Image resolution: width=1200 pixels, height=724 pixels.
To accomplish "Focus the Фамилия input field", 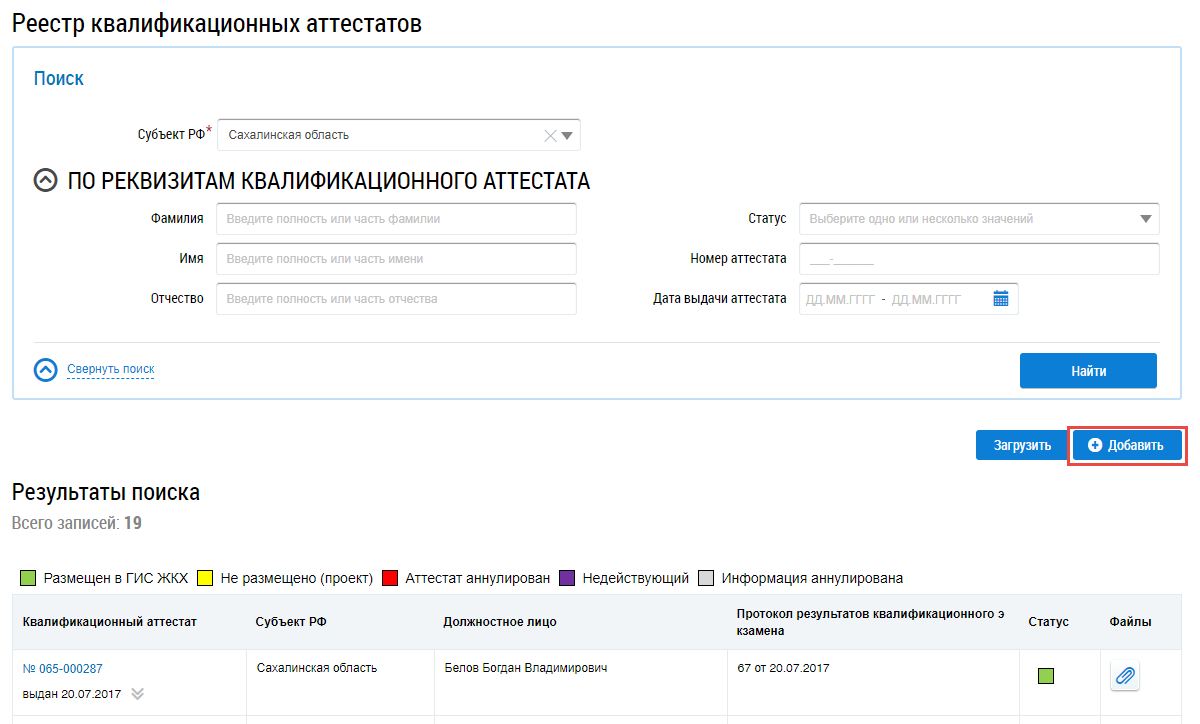I will coord(396,218).
